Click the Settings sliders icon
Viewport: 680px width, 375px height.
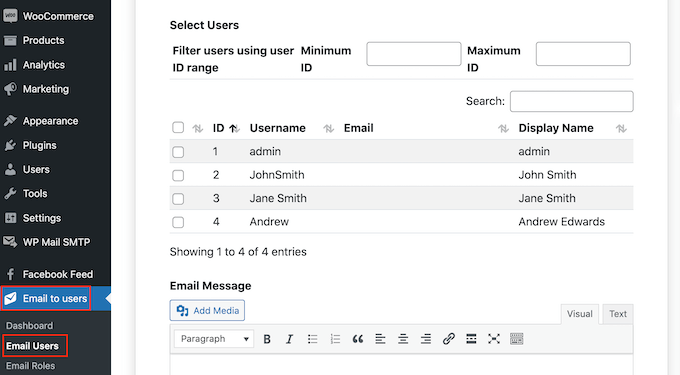point(10,218)
